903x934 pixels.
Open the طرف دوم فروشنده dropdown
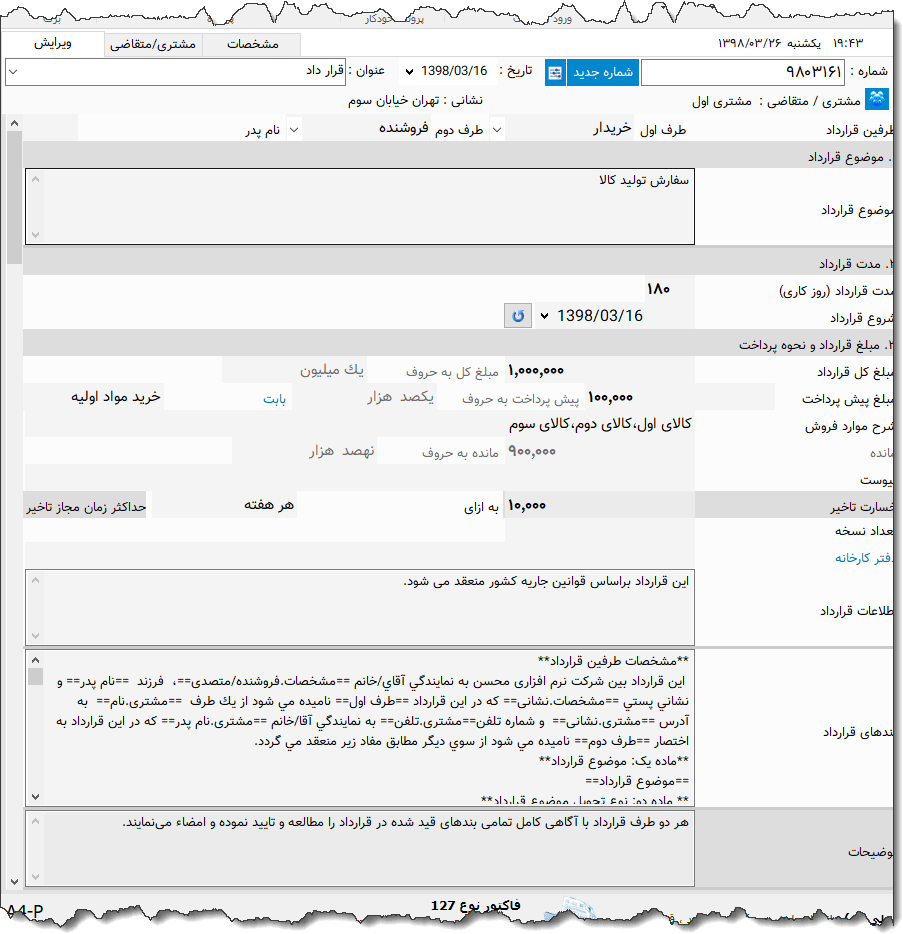(496, 128)
